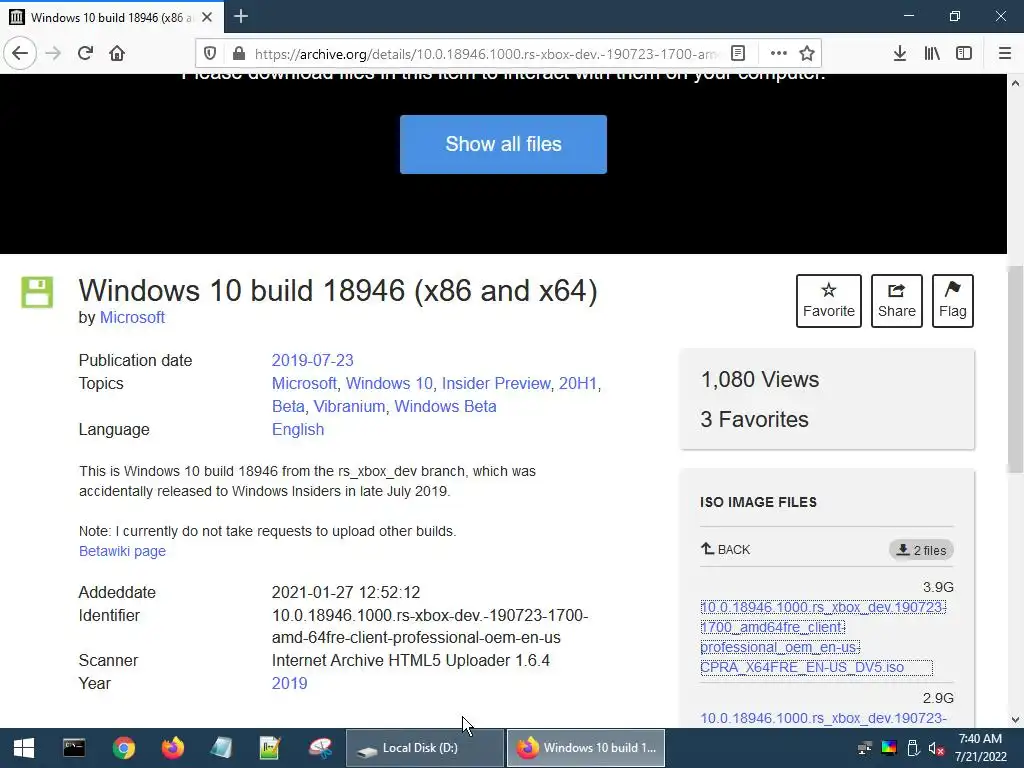The image size is (1024, 768).
Task: Open the 2.9G ISO file link
Action: (x=823, y=718)
